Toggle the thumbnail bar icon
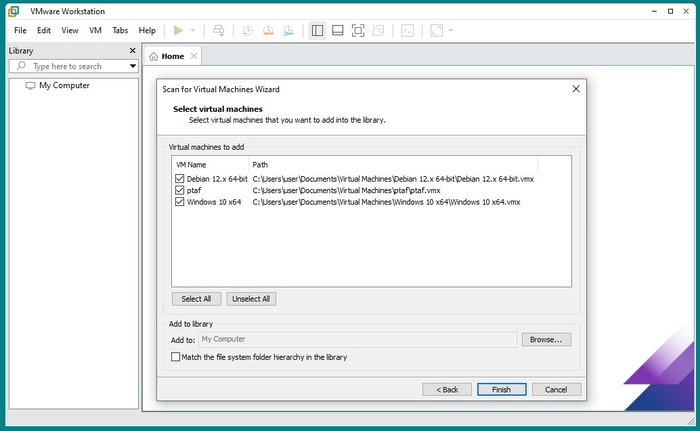 click(338, 30)
